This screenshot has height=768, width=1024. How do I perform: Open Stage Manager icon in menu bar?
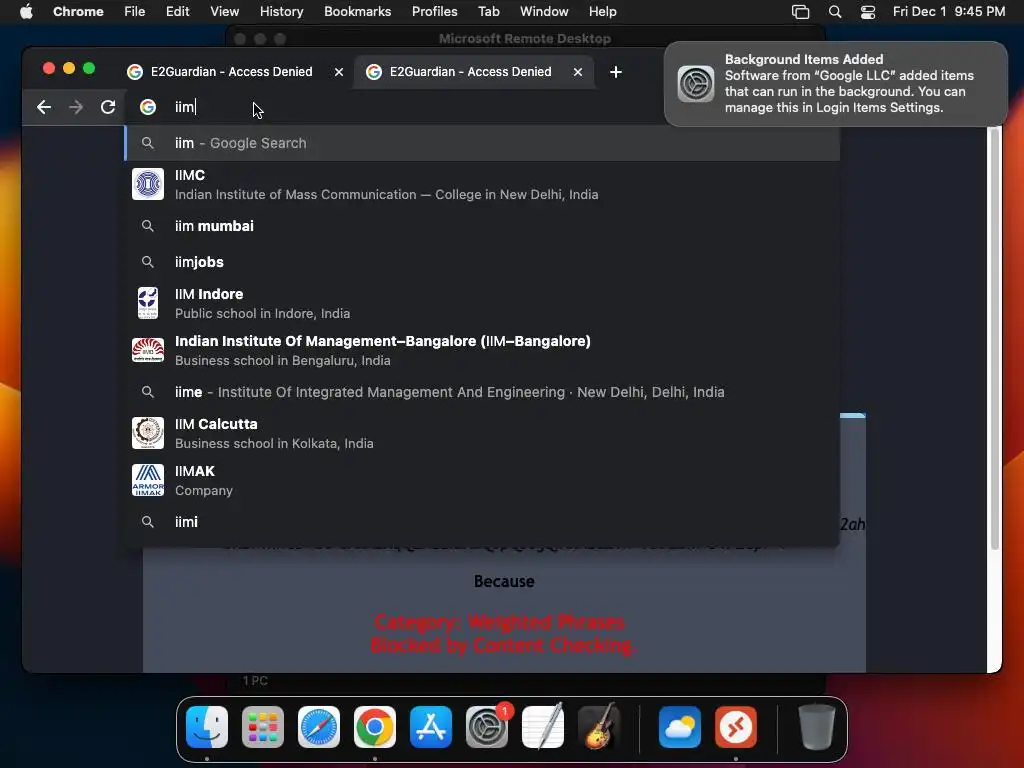800,12
